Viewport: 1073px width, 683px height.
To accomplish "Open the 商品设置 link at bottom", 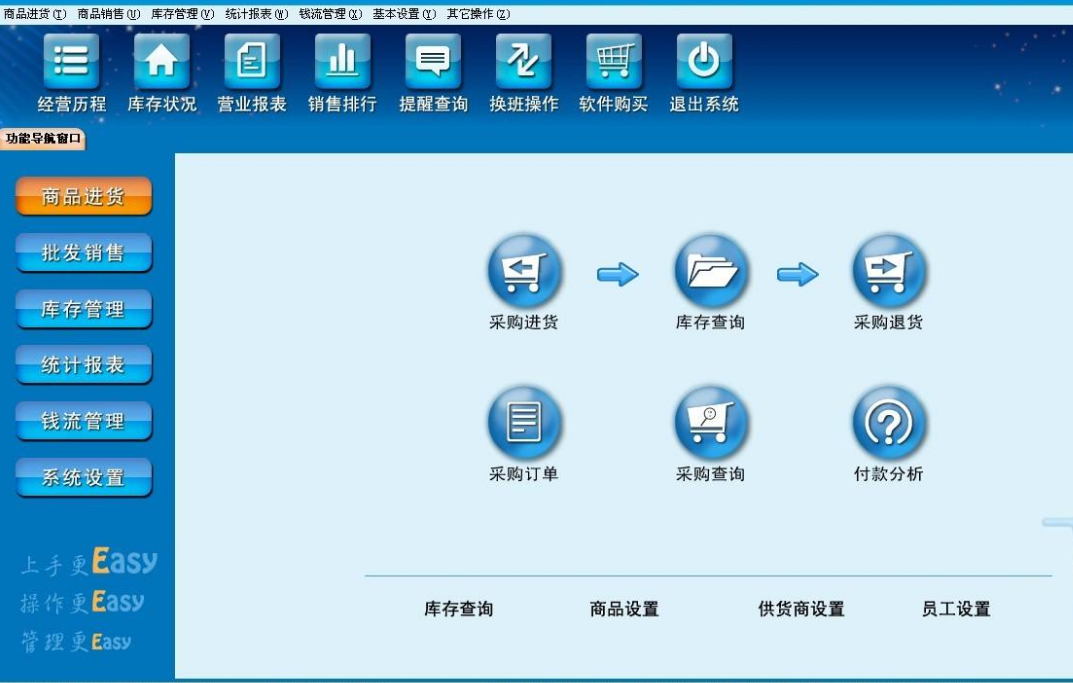I will pyautogui.click(x=624, y=609).
